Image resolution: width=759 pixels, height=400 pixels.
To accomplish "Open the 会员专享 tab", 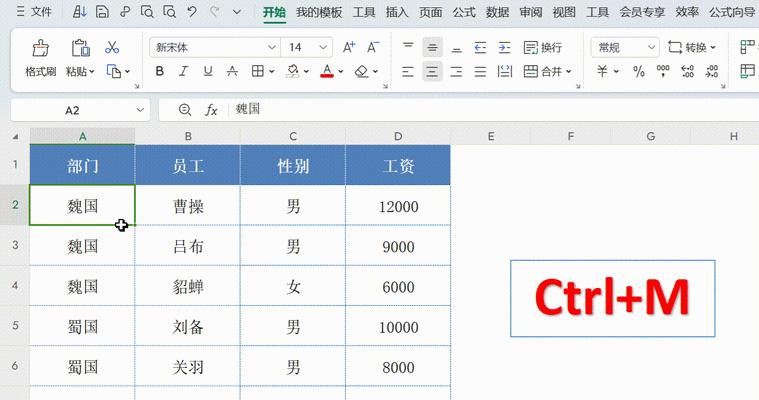I will pos(642,12).
